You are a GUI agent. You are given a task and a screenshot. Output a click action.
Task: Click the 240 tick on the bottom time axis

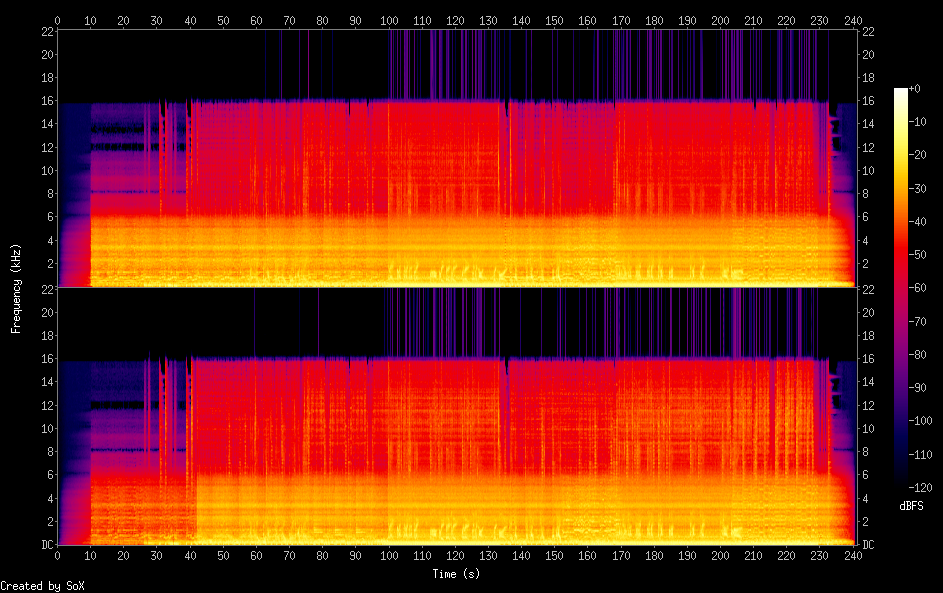853,555
